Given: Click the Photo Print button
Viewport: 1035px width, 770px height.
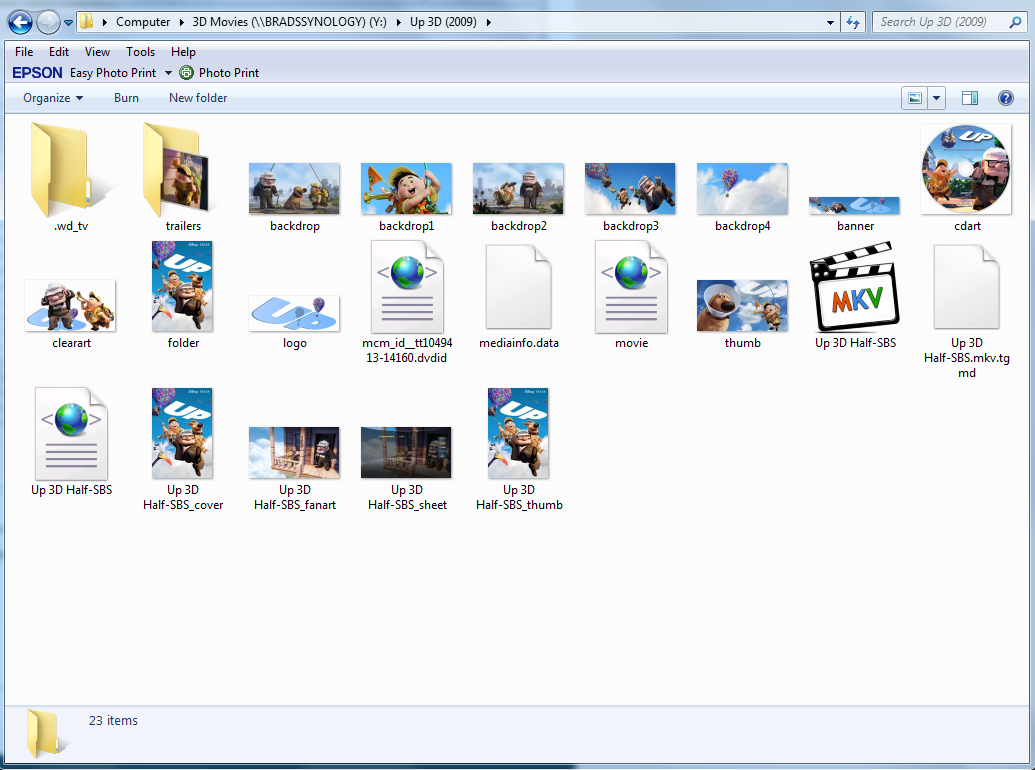Looking at the screenshot, I should (219, 73).
